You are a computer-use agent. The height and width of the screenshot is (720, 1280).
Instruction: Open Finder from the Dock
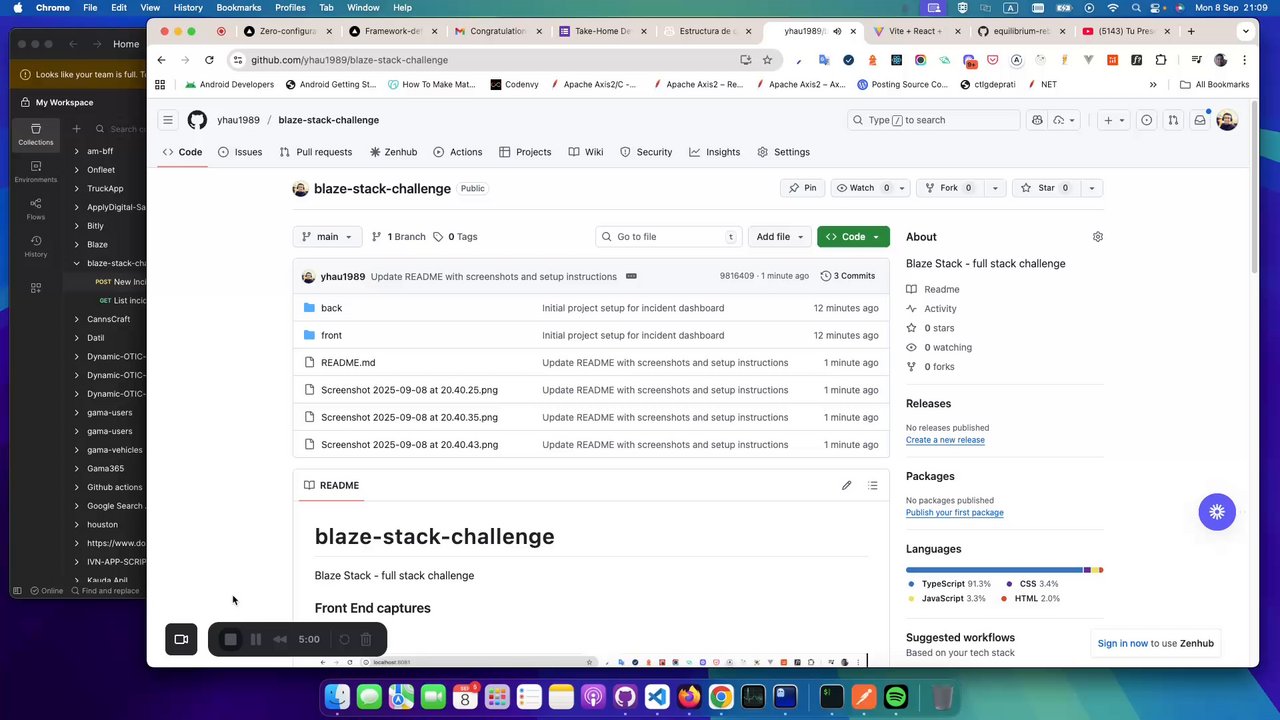click(338, 697)
